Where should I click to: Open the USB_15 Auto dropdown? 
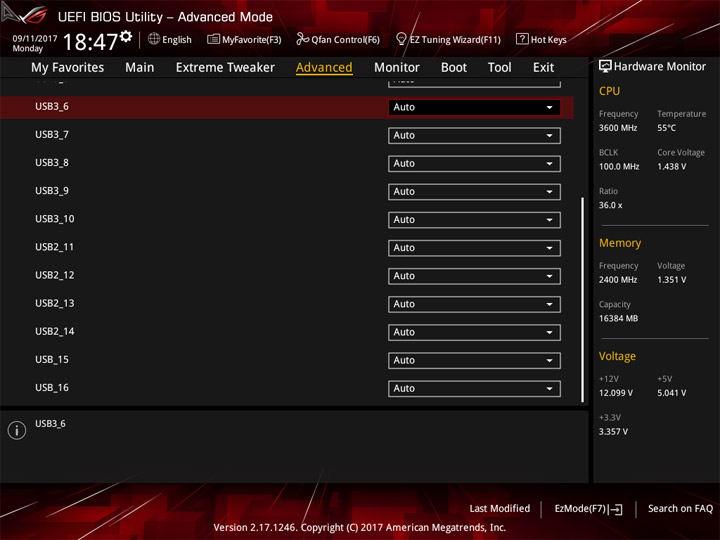click(474, 360)
